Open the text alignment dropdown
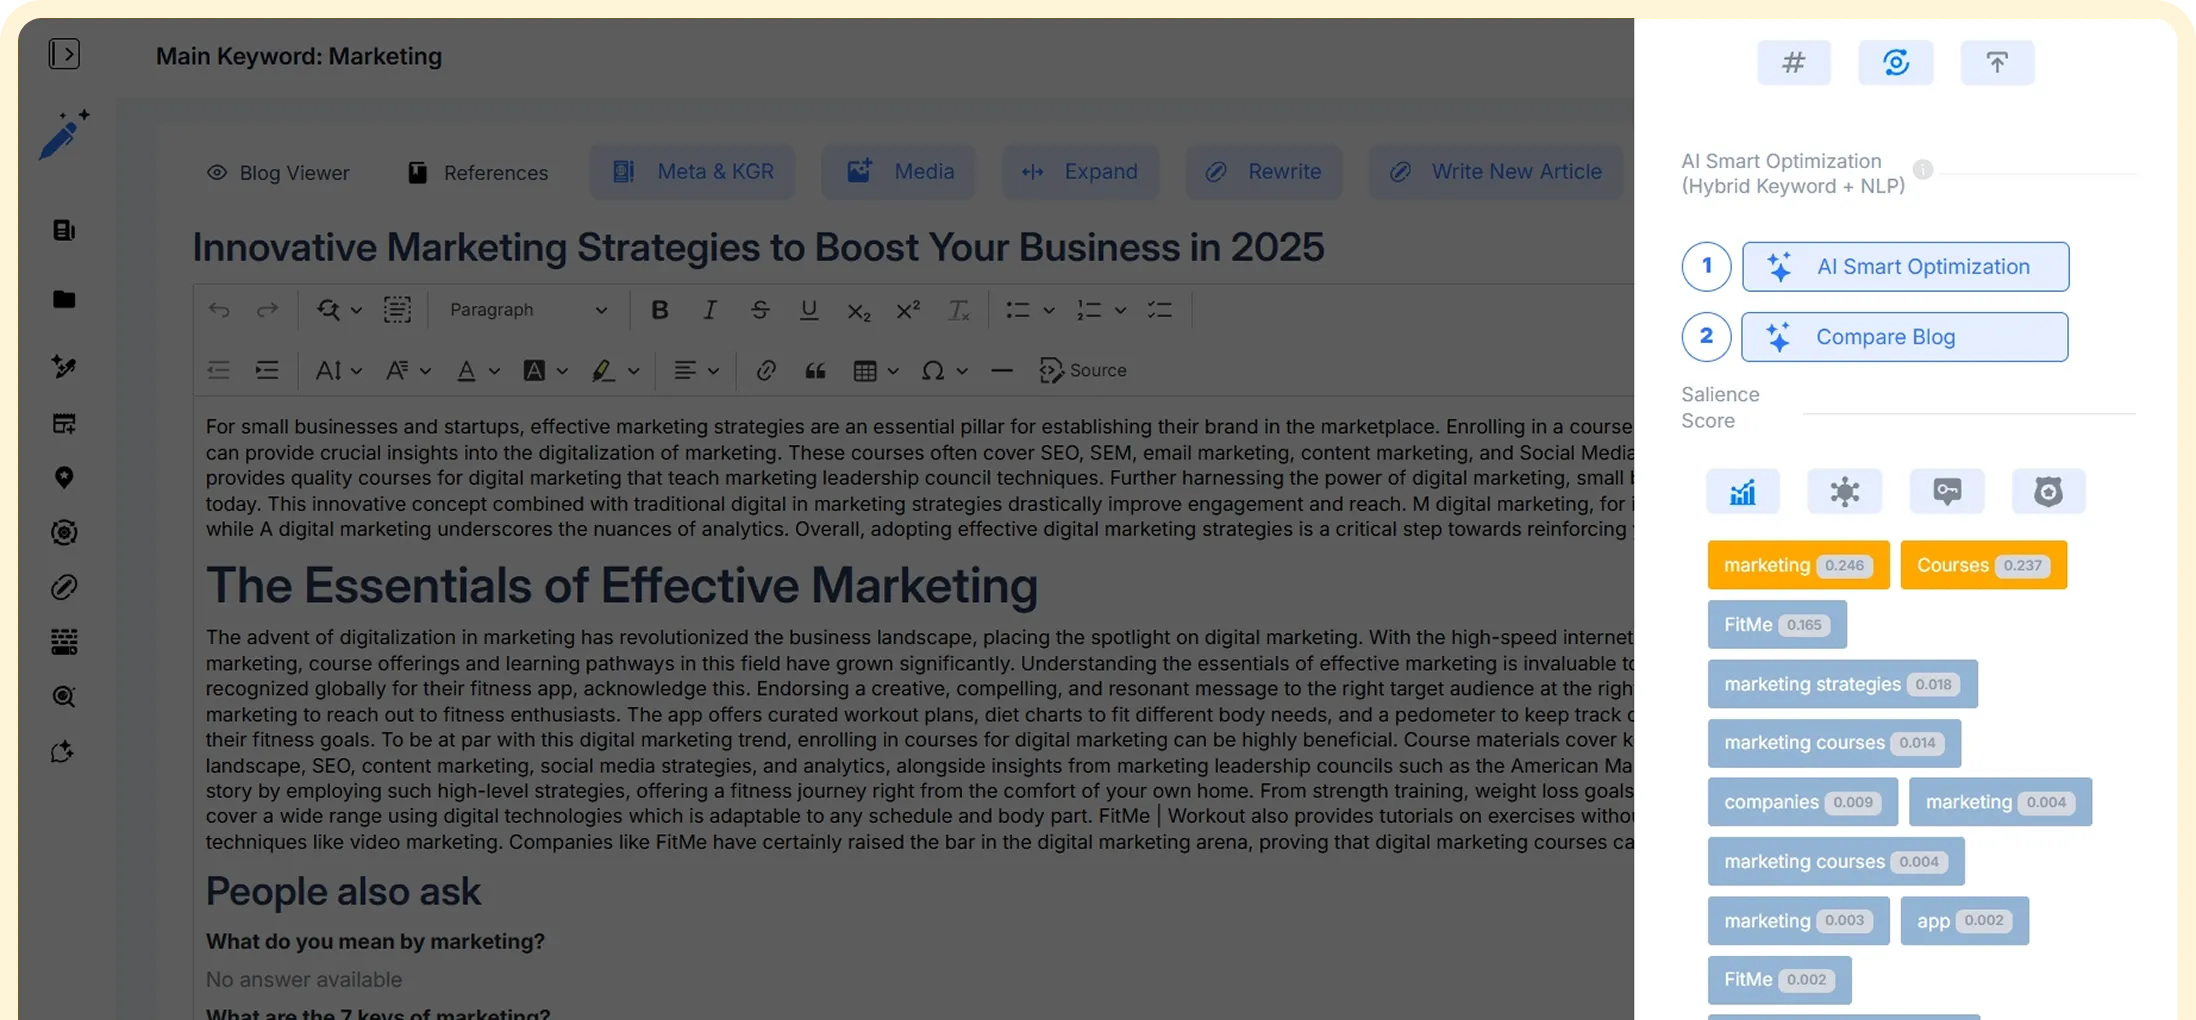The image size is (2196, 1020). pyautogui.click(x=696, y=371)
